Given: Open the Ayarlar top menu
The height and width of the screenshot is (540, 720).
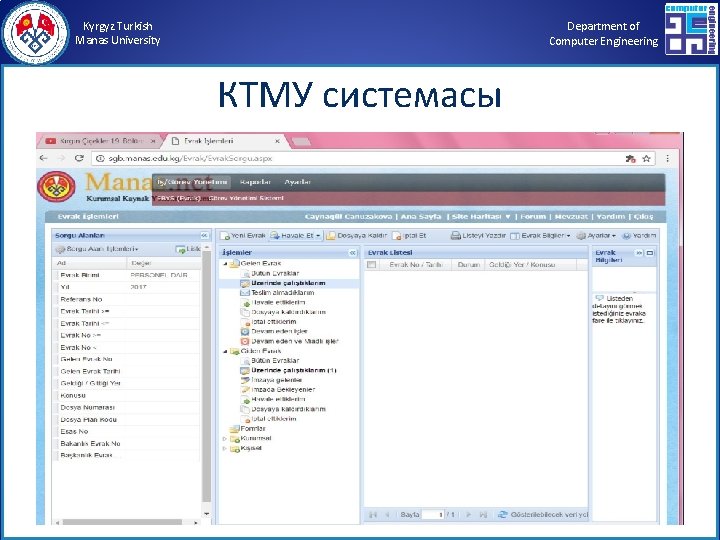Looking at the screenshot, I should [297, 182].
